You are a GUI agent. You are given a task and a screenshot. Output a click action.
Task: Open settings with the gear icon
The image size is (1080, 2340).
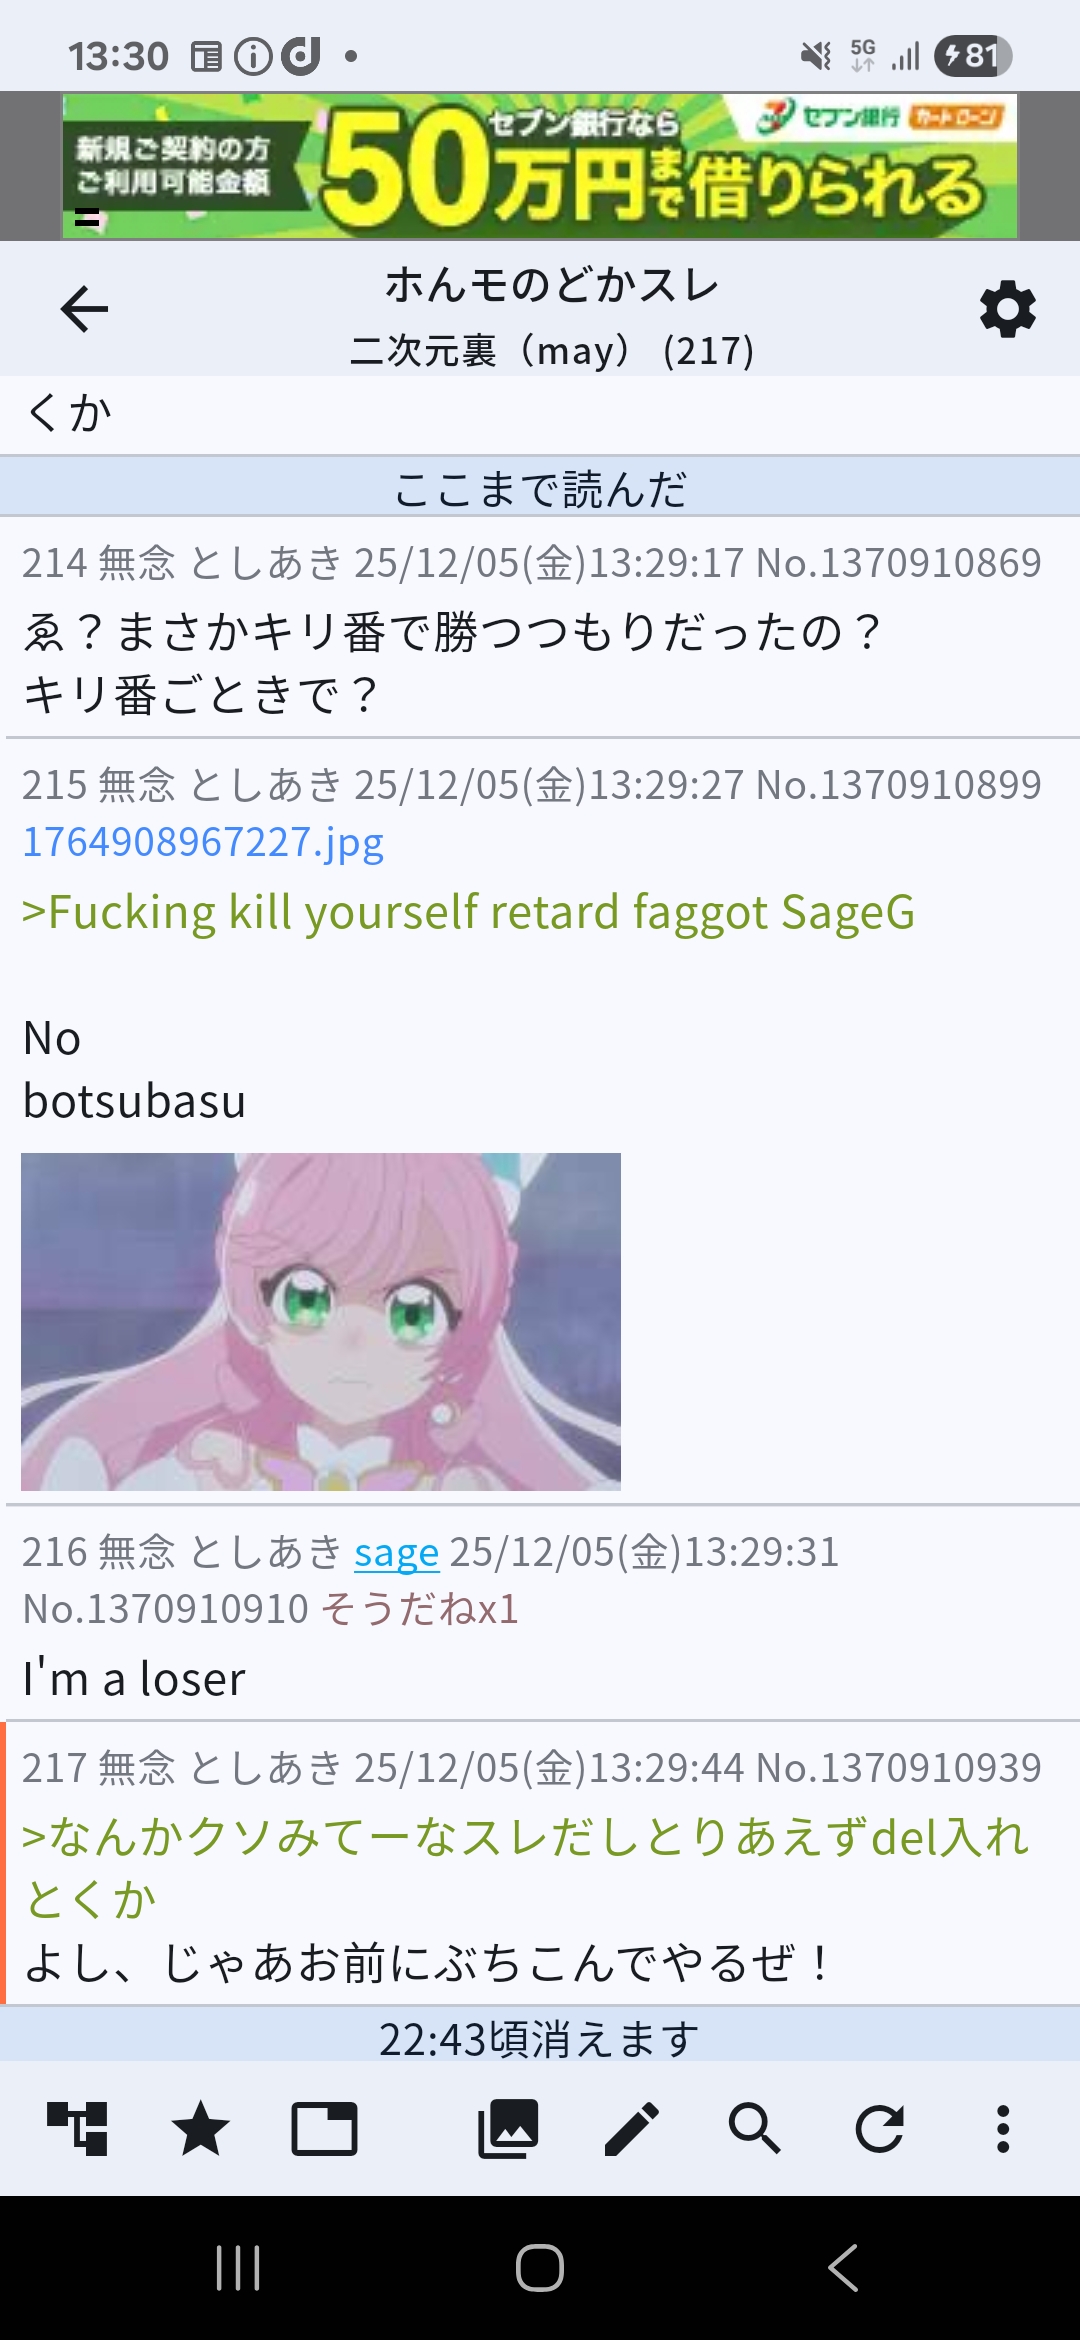(1007, 309)
